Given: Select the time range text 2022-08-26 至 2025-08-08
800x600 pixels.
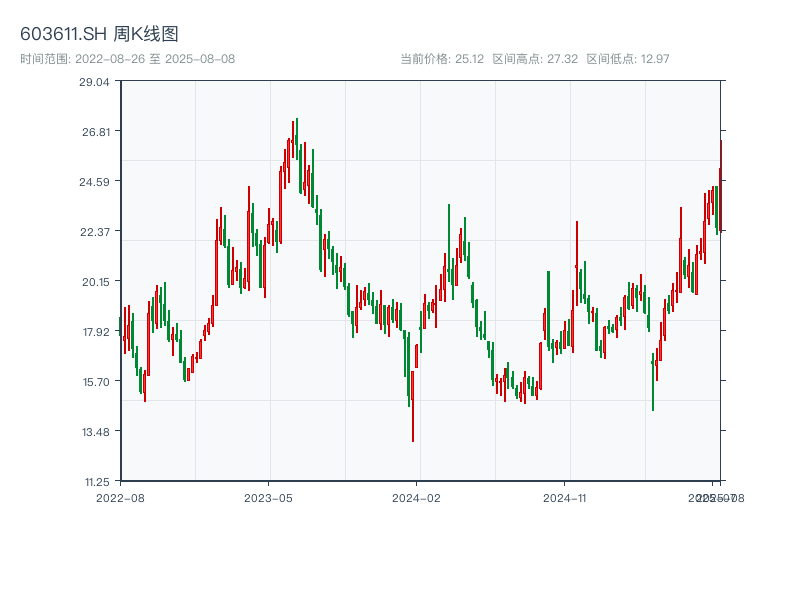Looking at the screenshot, I should tap(155, 59).
